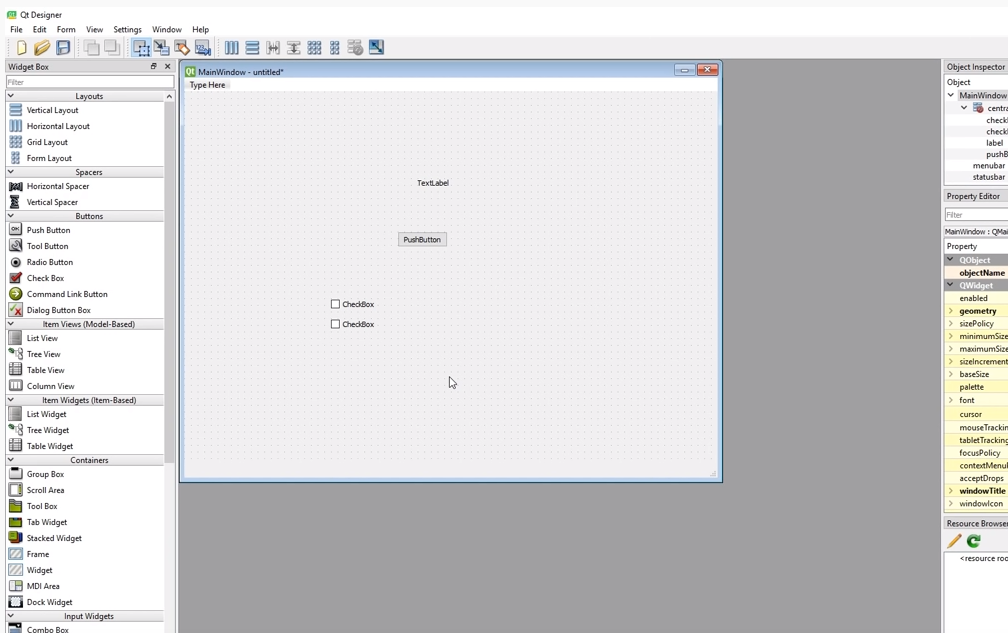This screenshot has width=1008, height=633.
Task: Open the Form menu
Action: coord(66,29)
